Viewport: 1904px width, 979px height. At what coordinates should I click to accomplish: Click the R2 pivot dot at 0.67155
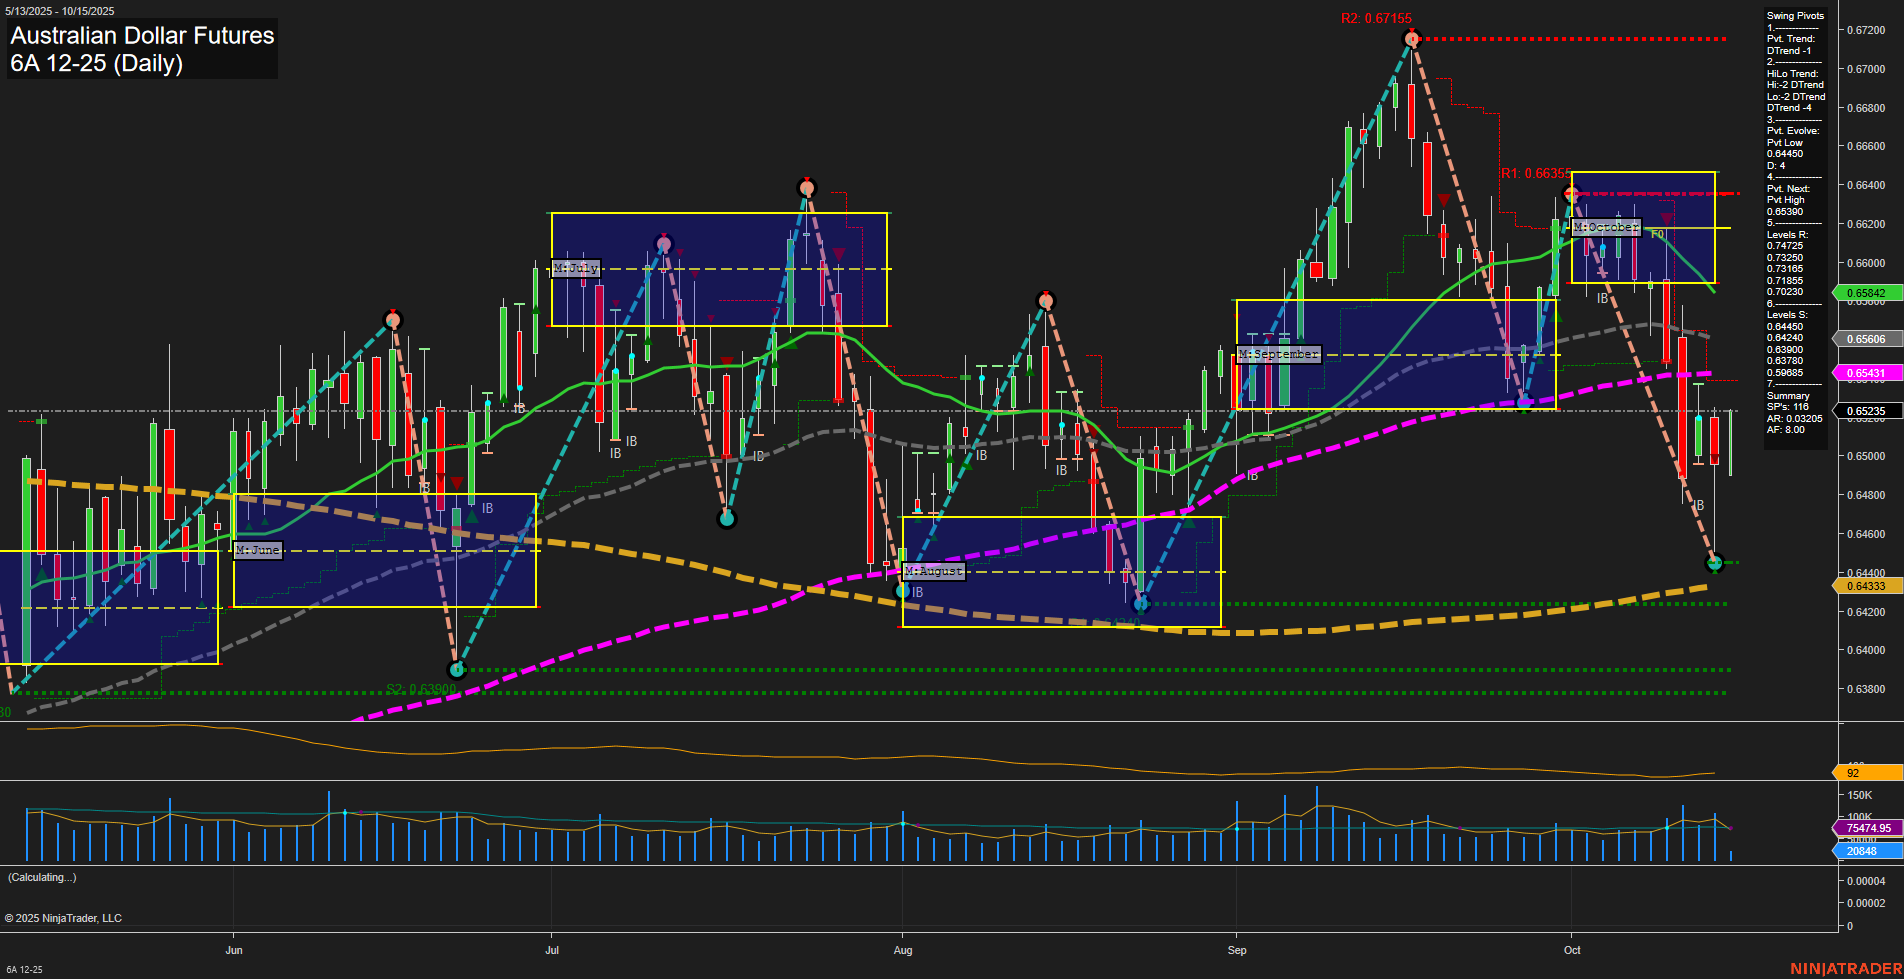point(1412,38)
